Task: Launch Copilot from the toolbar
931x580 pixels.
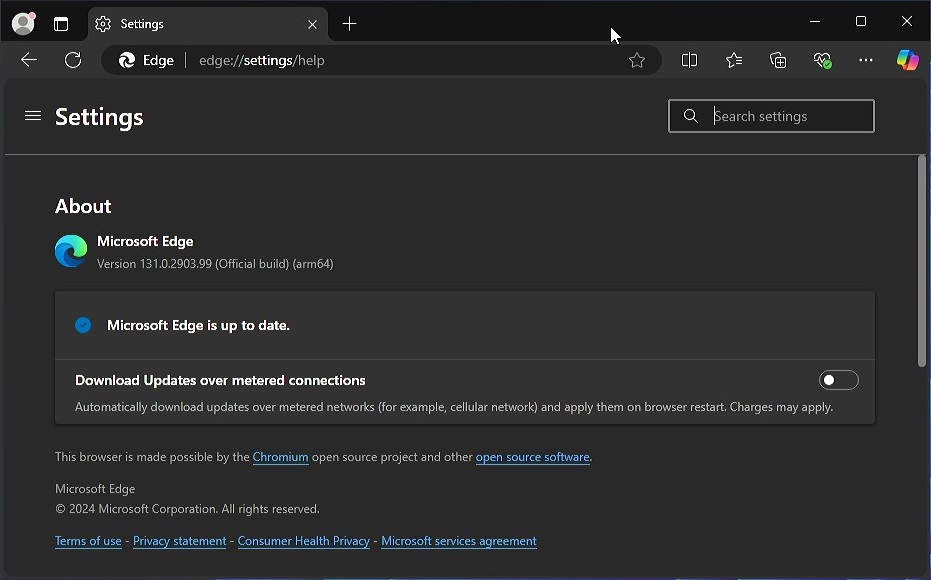Action: (x=907, y=60)
